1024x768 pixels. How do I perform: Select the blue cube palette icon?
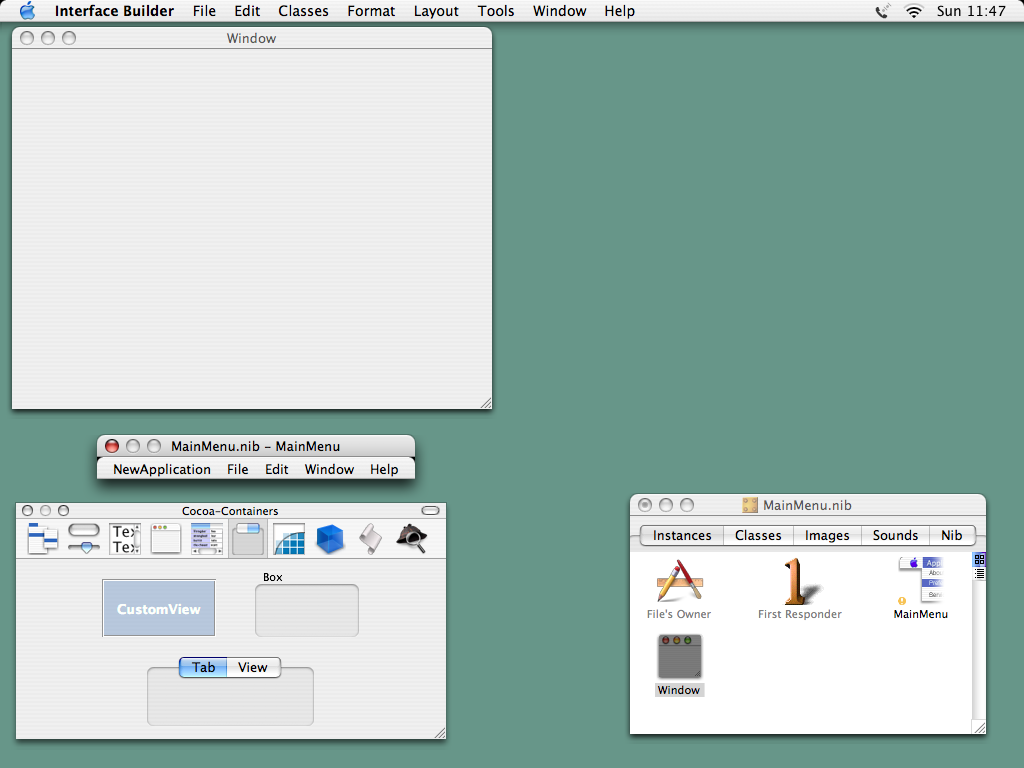click(330, 539)
